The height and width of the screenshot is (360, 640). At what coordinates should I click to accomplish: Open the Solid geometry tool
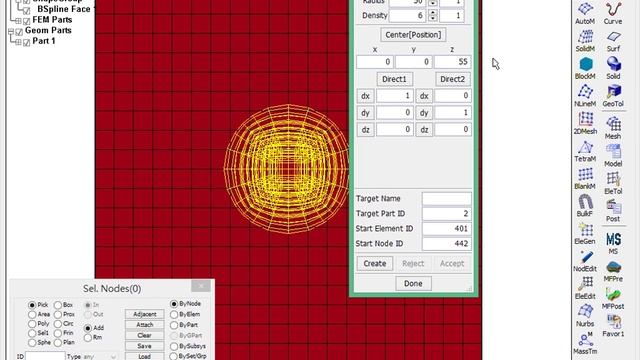click(x=613, y=68)
